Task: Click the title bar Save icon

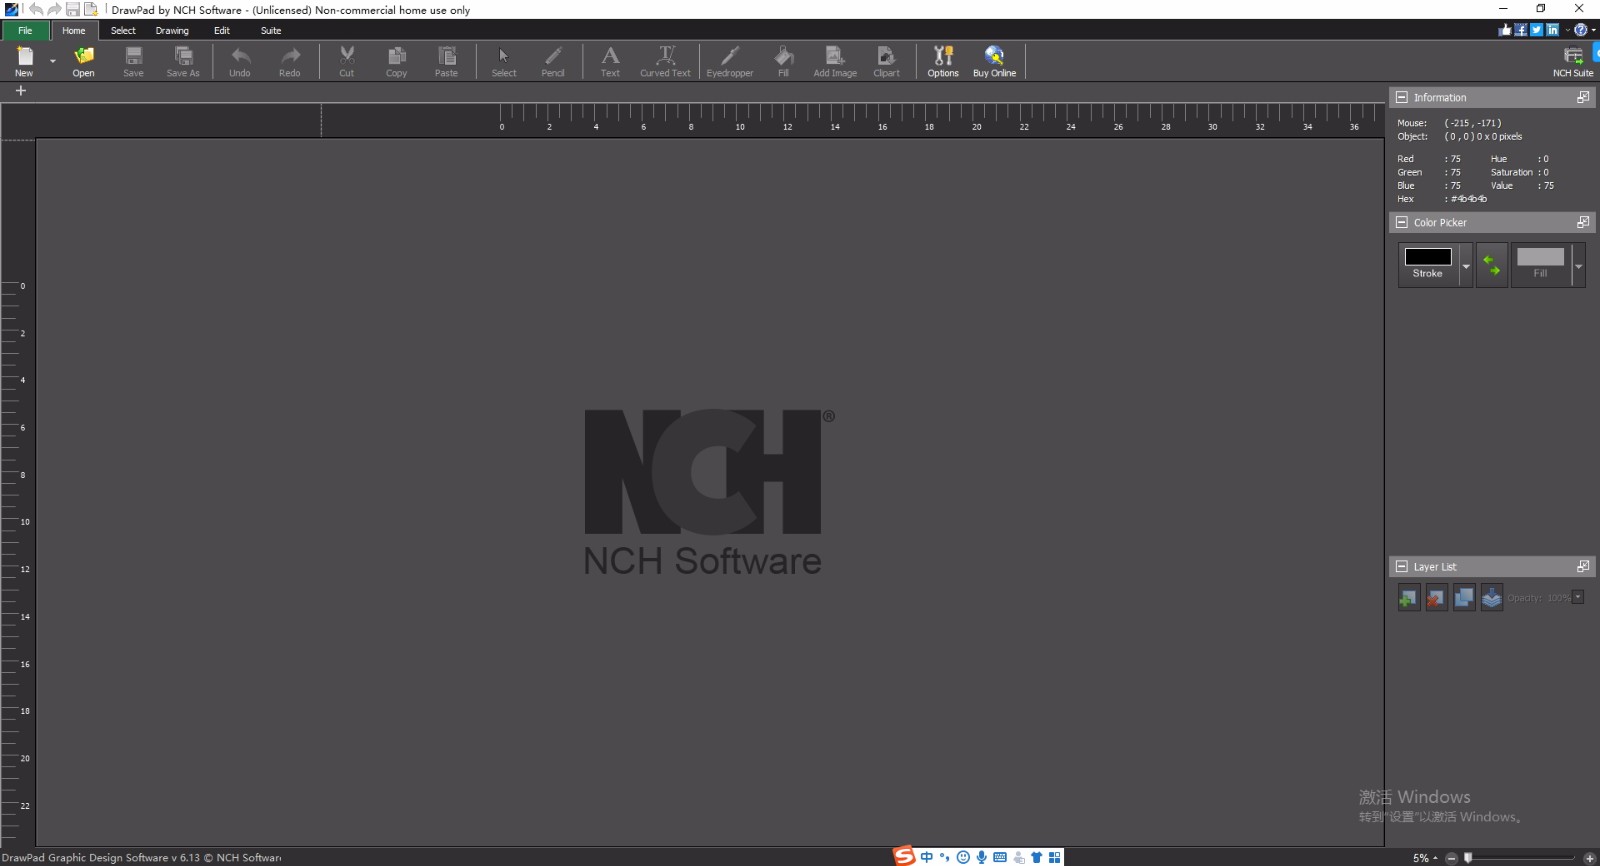Action: 72,9
